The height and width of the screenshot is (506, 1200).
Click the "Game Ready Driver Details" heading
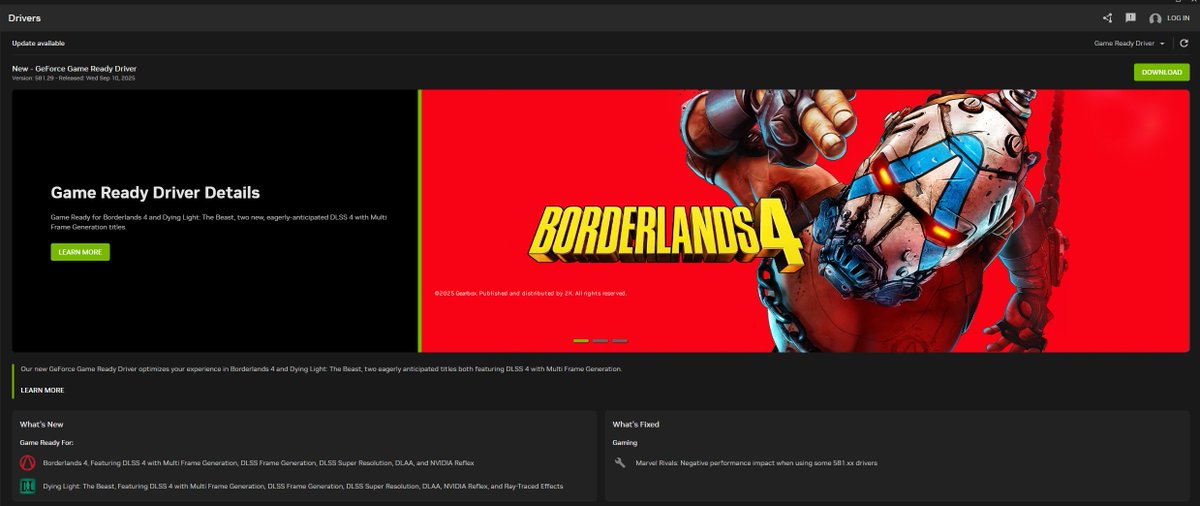(x=155, y=192)
